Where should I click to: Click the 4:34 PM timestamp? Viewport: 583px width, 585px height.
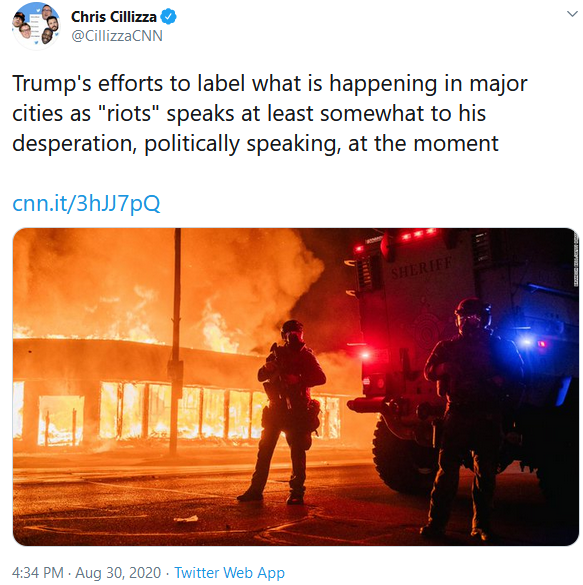pyautogui.click(x=38, y=572)
